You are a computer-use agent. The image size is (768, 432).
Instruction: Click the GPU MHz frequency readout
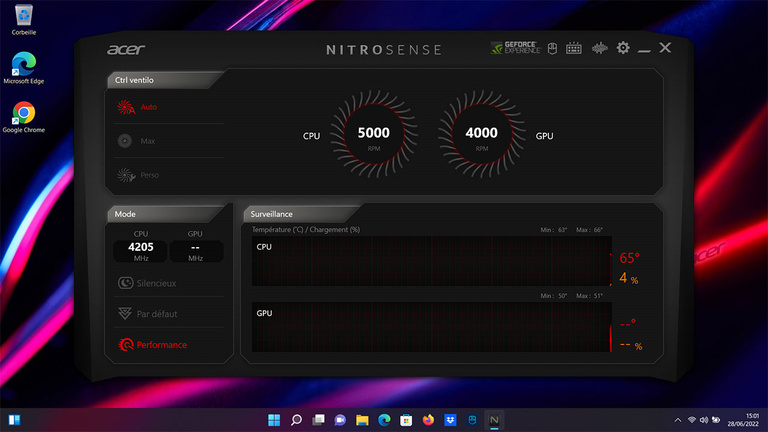(195, 251)
